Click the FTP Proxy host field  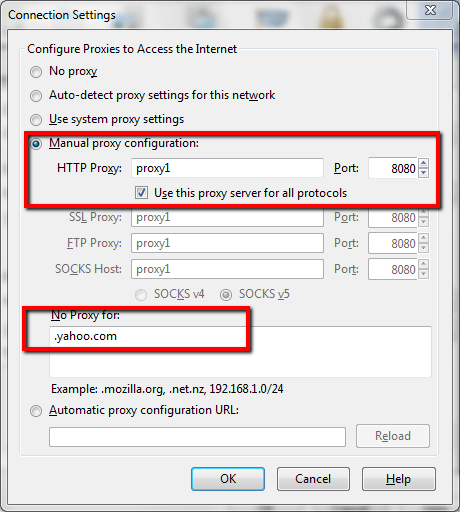227,243
